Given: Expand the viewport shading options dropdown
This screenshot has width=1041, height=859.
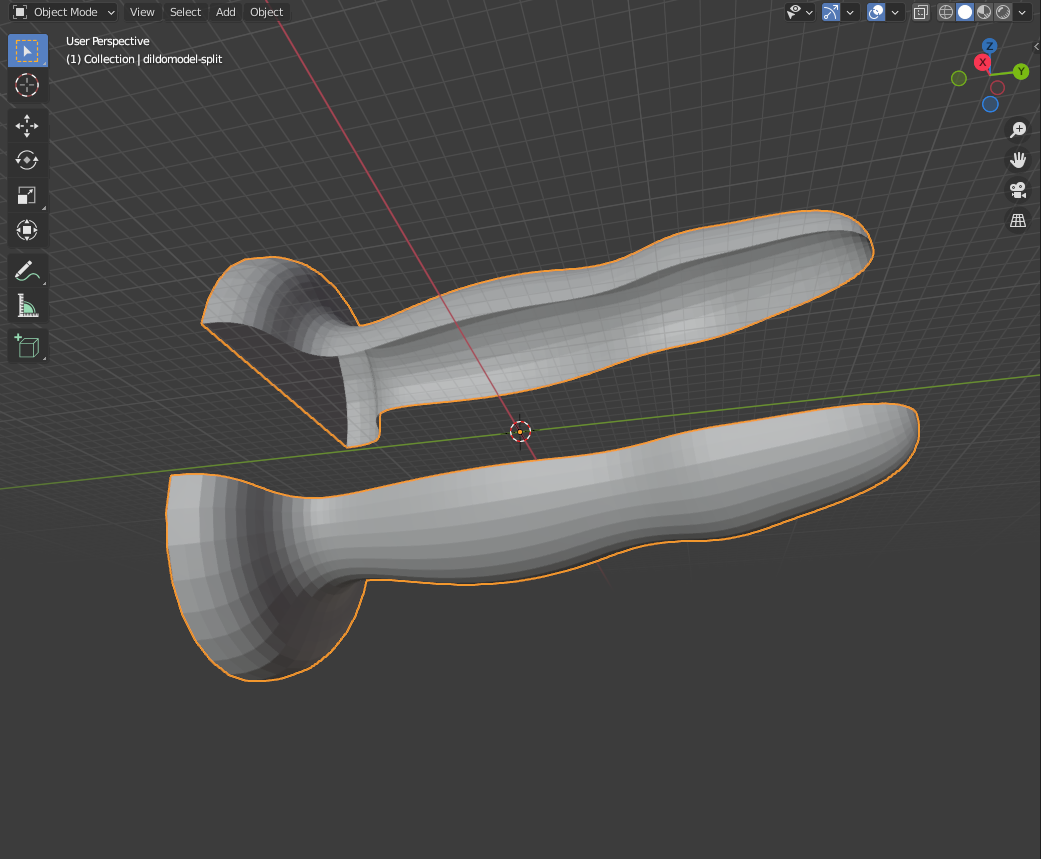Looking at the screenshot, I should (x=1022, y=12).
